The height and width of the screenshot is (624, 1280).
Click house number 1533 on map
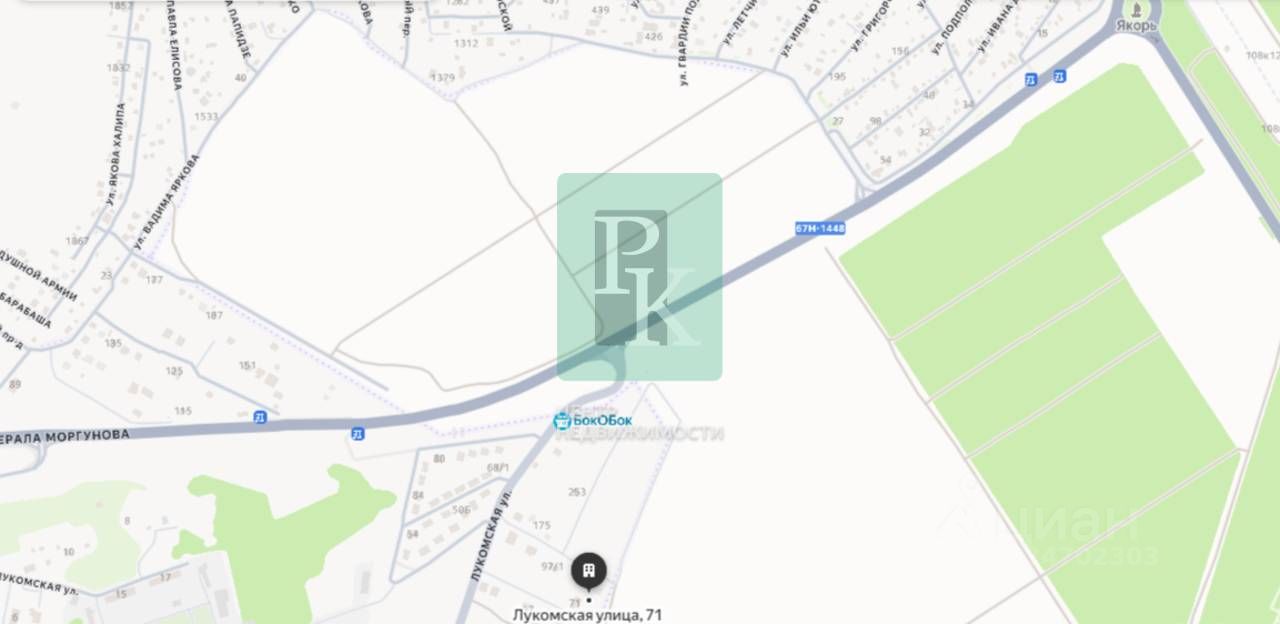(x=206, y=116)
